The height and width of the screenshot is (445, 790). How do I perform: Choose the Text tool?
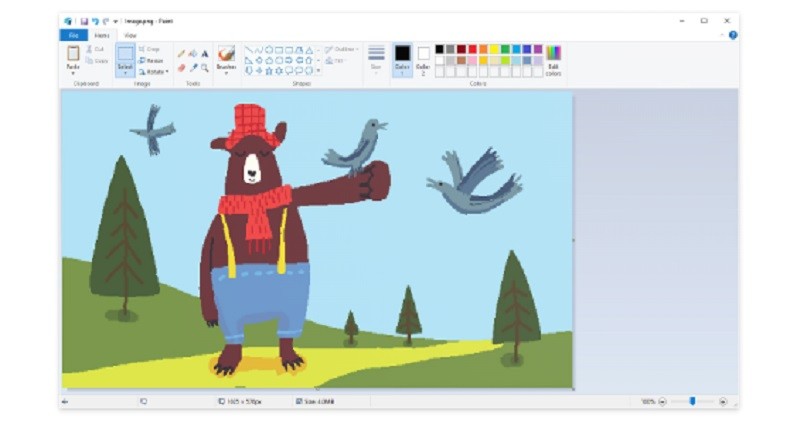point(205,54)
